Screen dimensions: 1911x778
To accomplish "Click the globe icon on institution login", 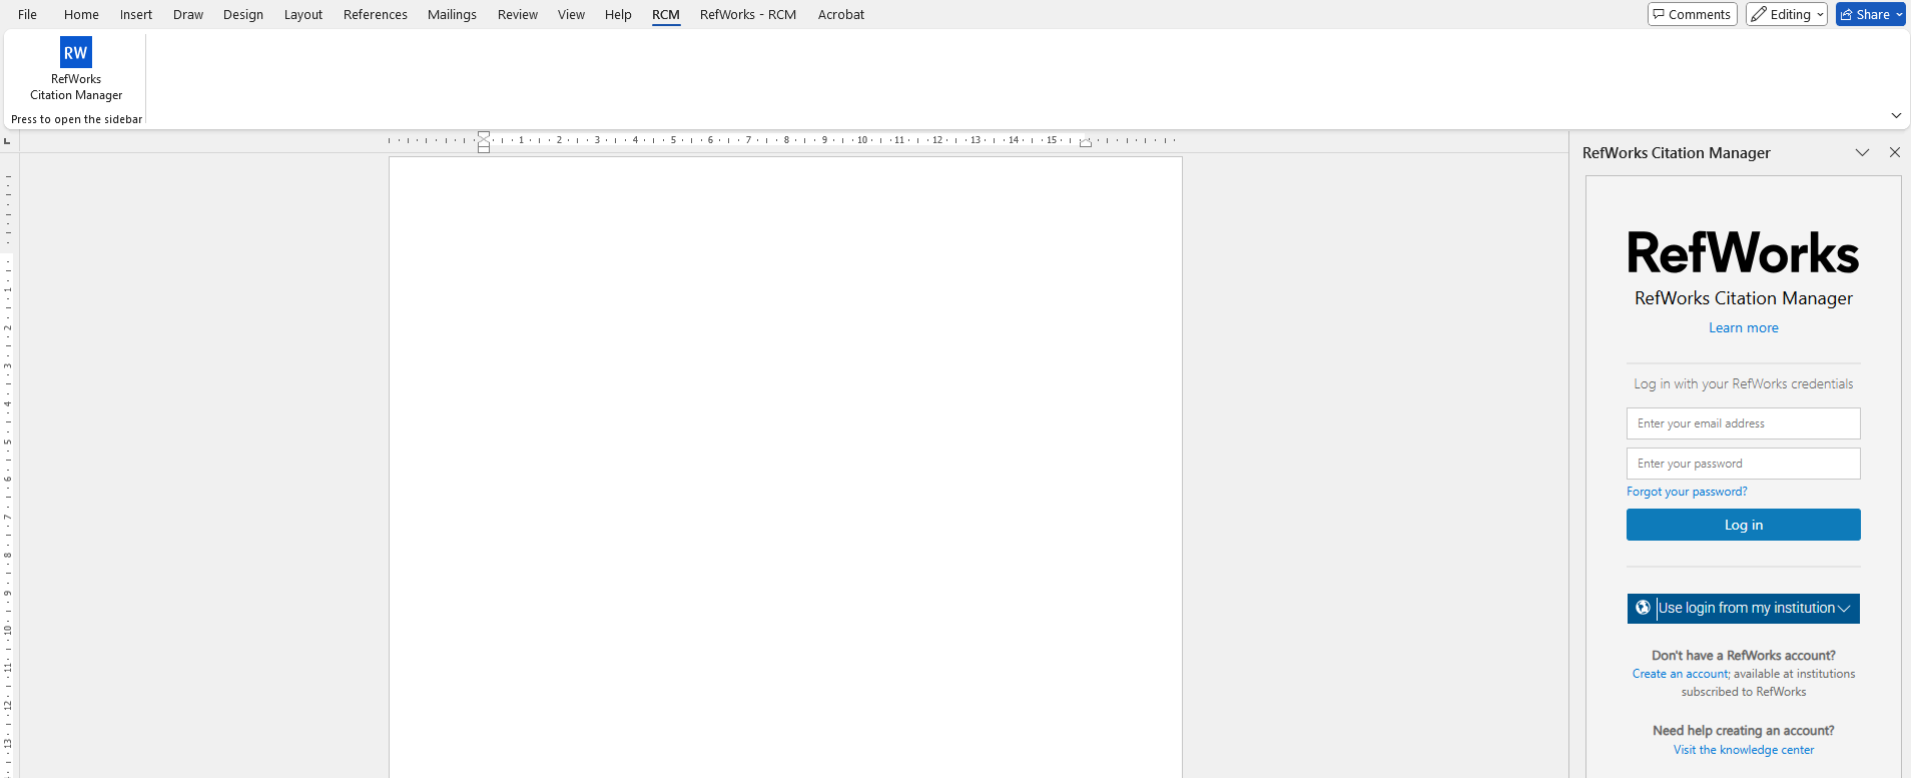I will click(x=1642, y=607).
